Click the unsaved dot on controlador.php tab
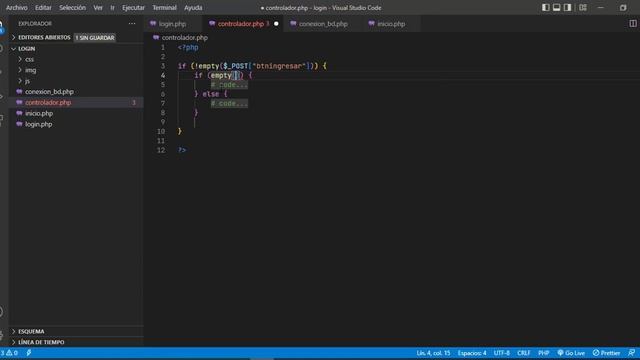The image size is (640, 360). click(x=276, y=24)
